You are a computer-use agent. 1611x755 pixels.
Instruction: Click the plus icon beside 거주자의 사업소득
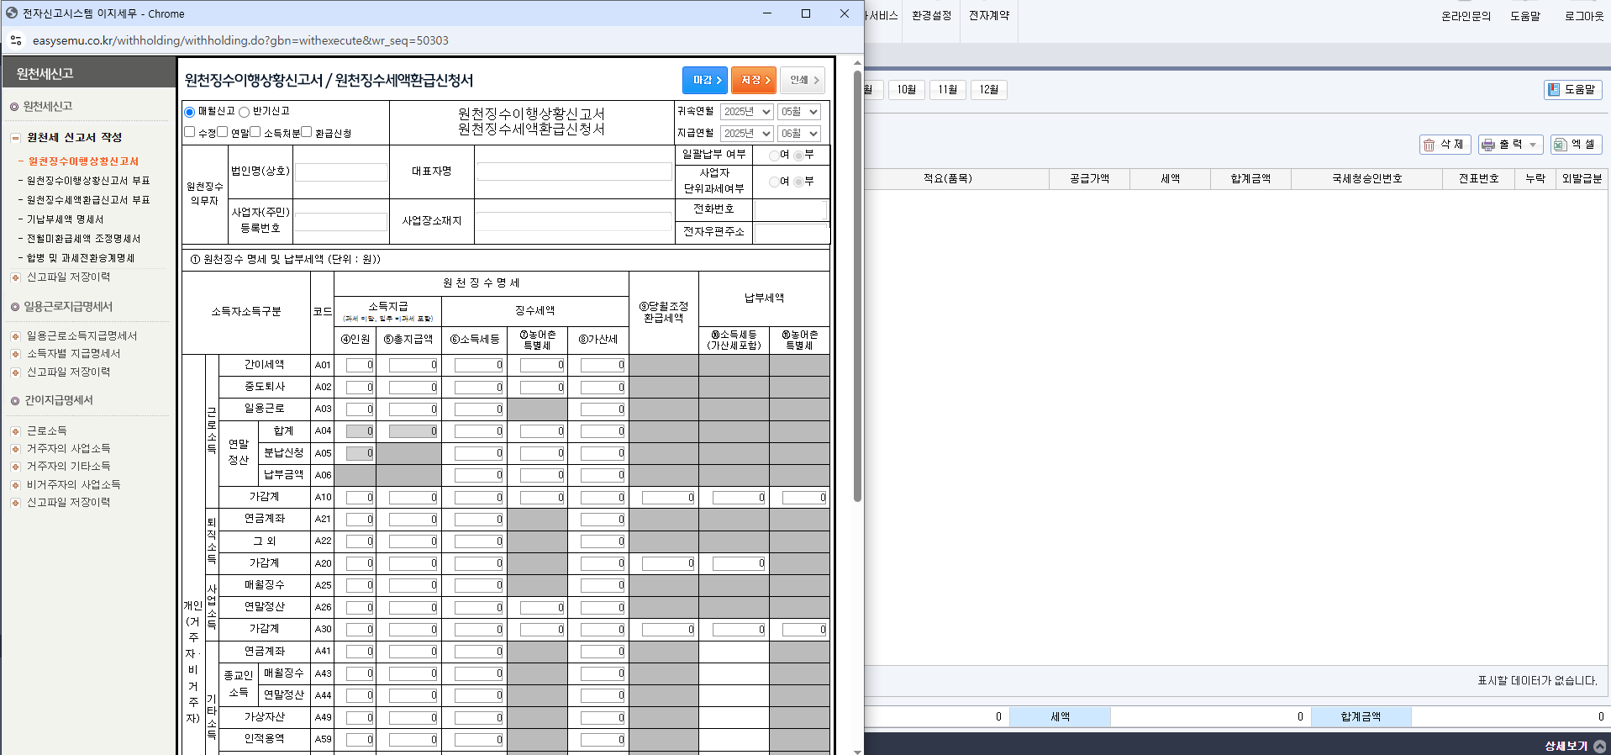click(x=15, y=449)
